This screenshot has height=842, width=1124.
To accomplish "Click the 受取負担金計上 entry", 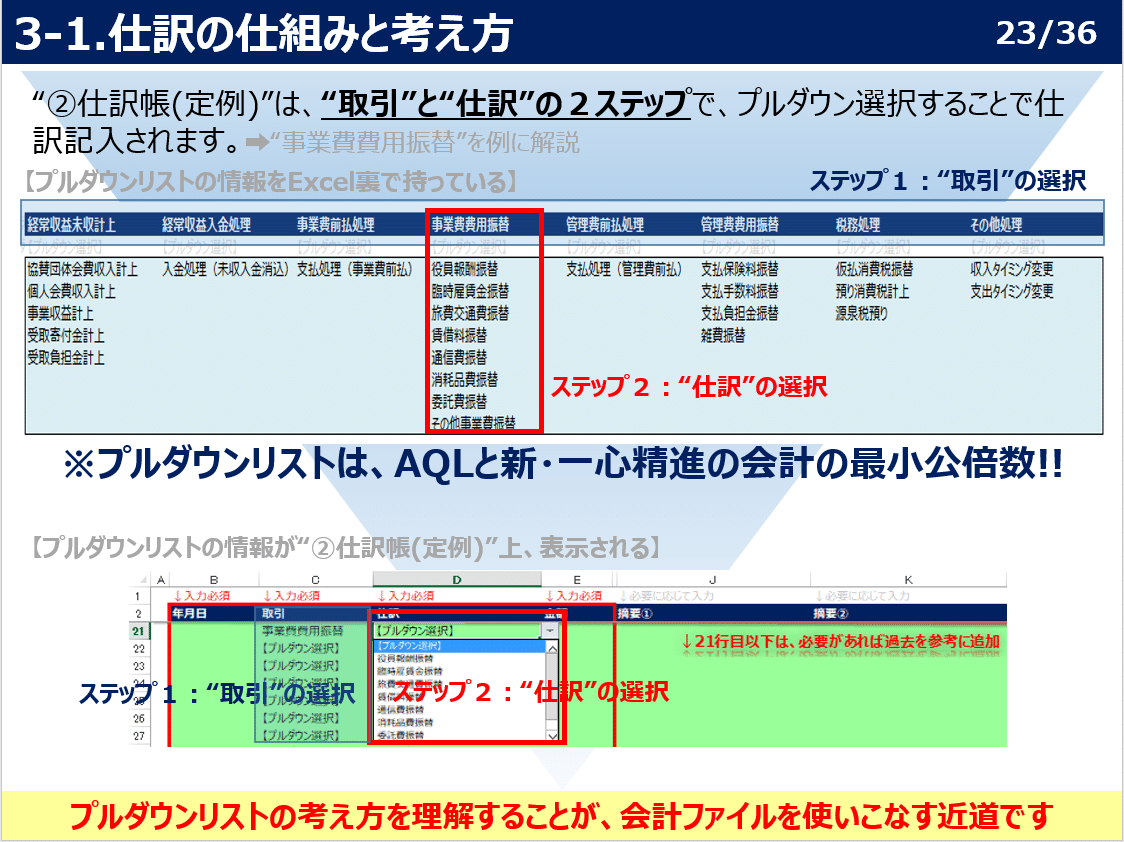I will [66, 358].
